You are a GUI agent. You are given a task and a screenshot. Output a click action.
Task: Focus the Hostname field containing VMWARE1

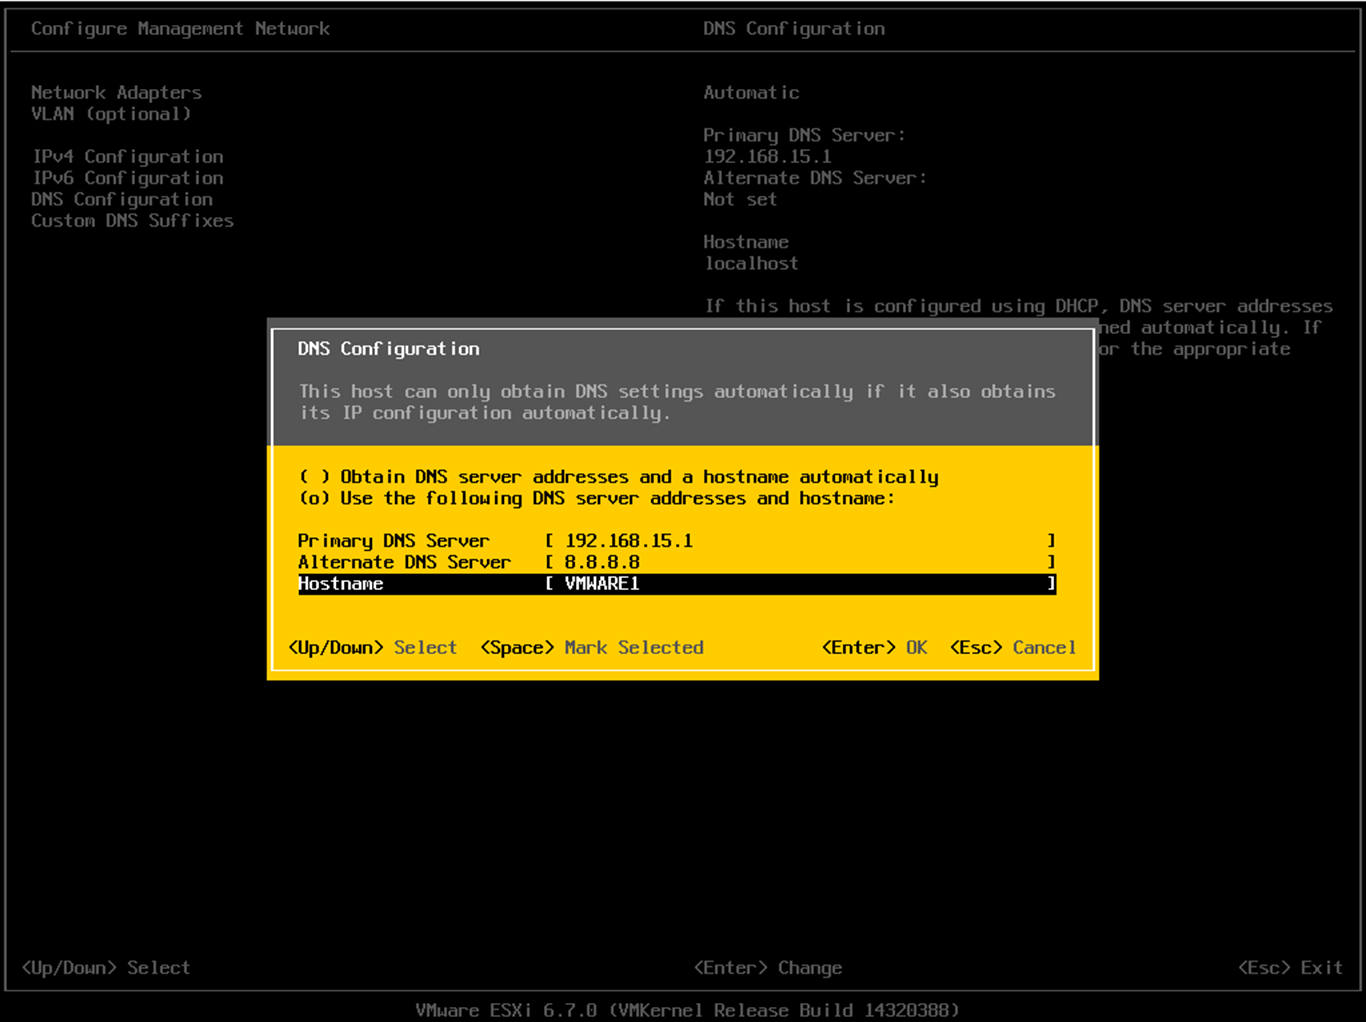tap(800, 584)
